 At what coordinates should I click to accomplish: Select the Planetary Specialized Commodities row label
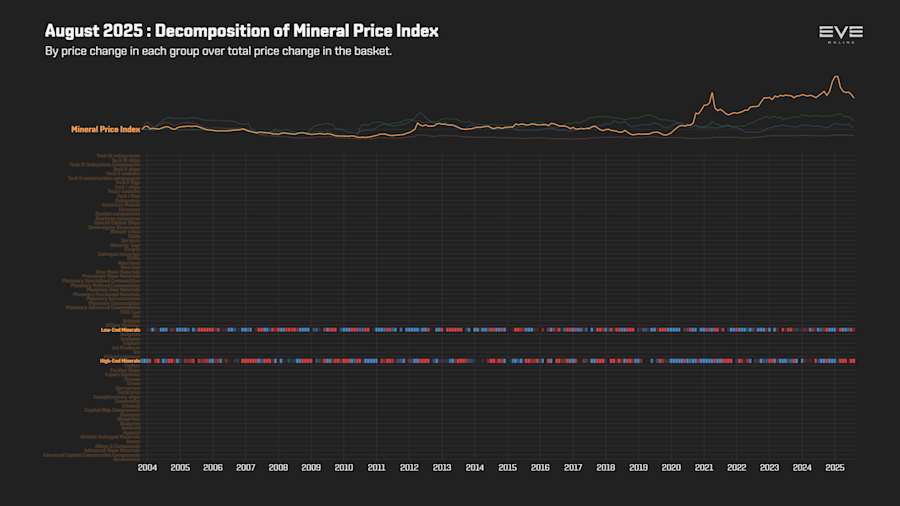click(101, 281)
